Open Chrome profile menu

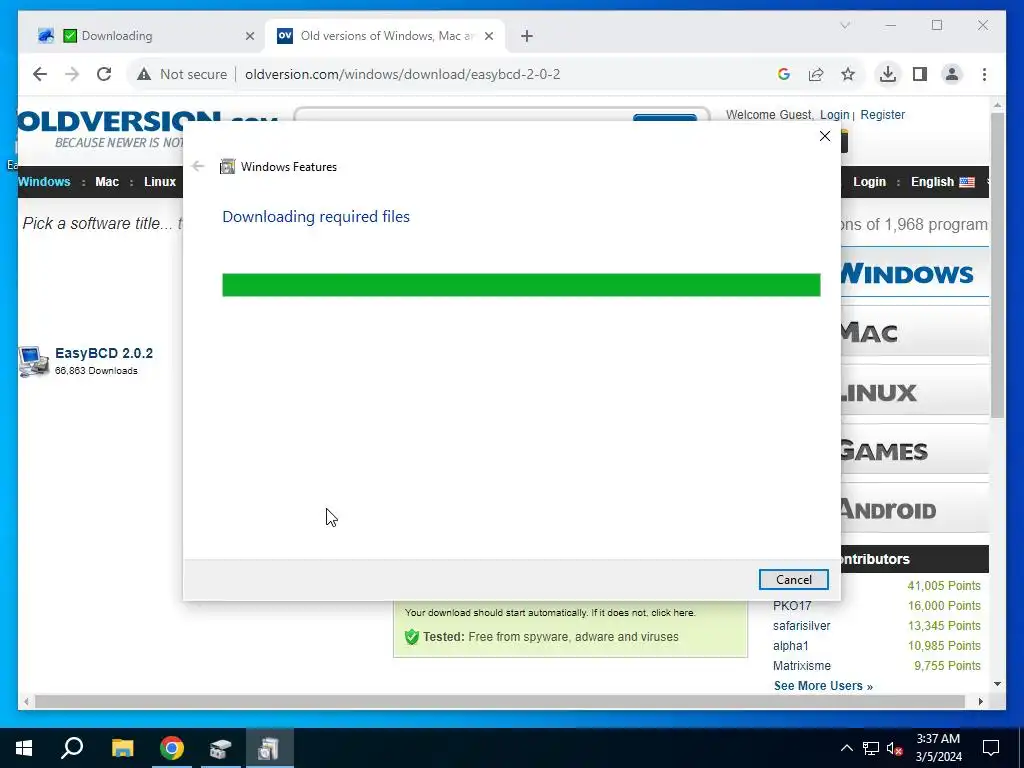tap(952, 74)
